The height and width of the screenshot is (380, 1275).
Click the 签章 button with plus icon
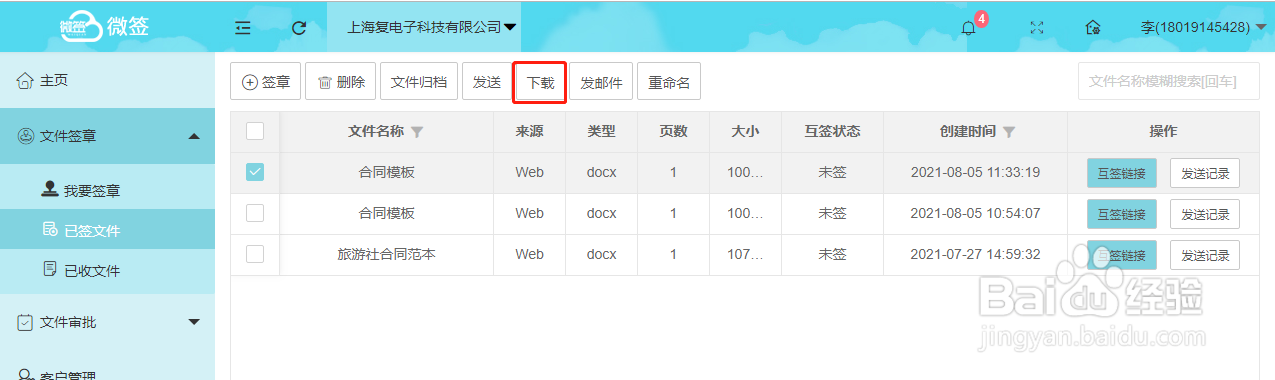pos(266,82)
